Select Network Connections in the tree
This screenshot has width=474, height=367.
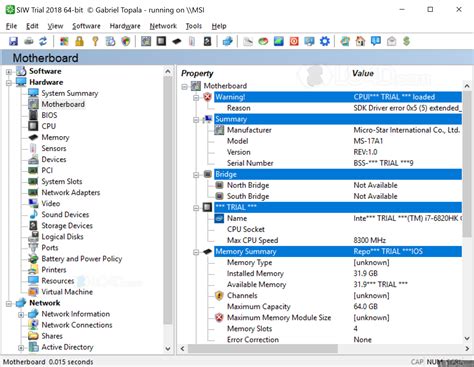pyautogui.click(x=77, y=325)
